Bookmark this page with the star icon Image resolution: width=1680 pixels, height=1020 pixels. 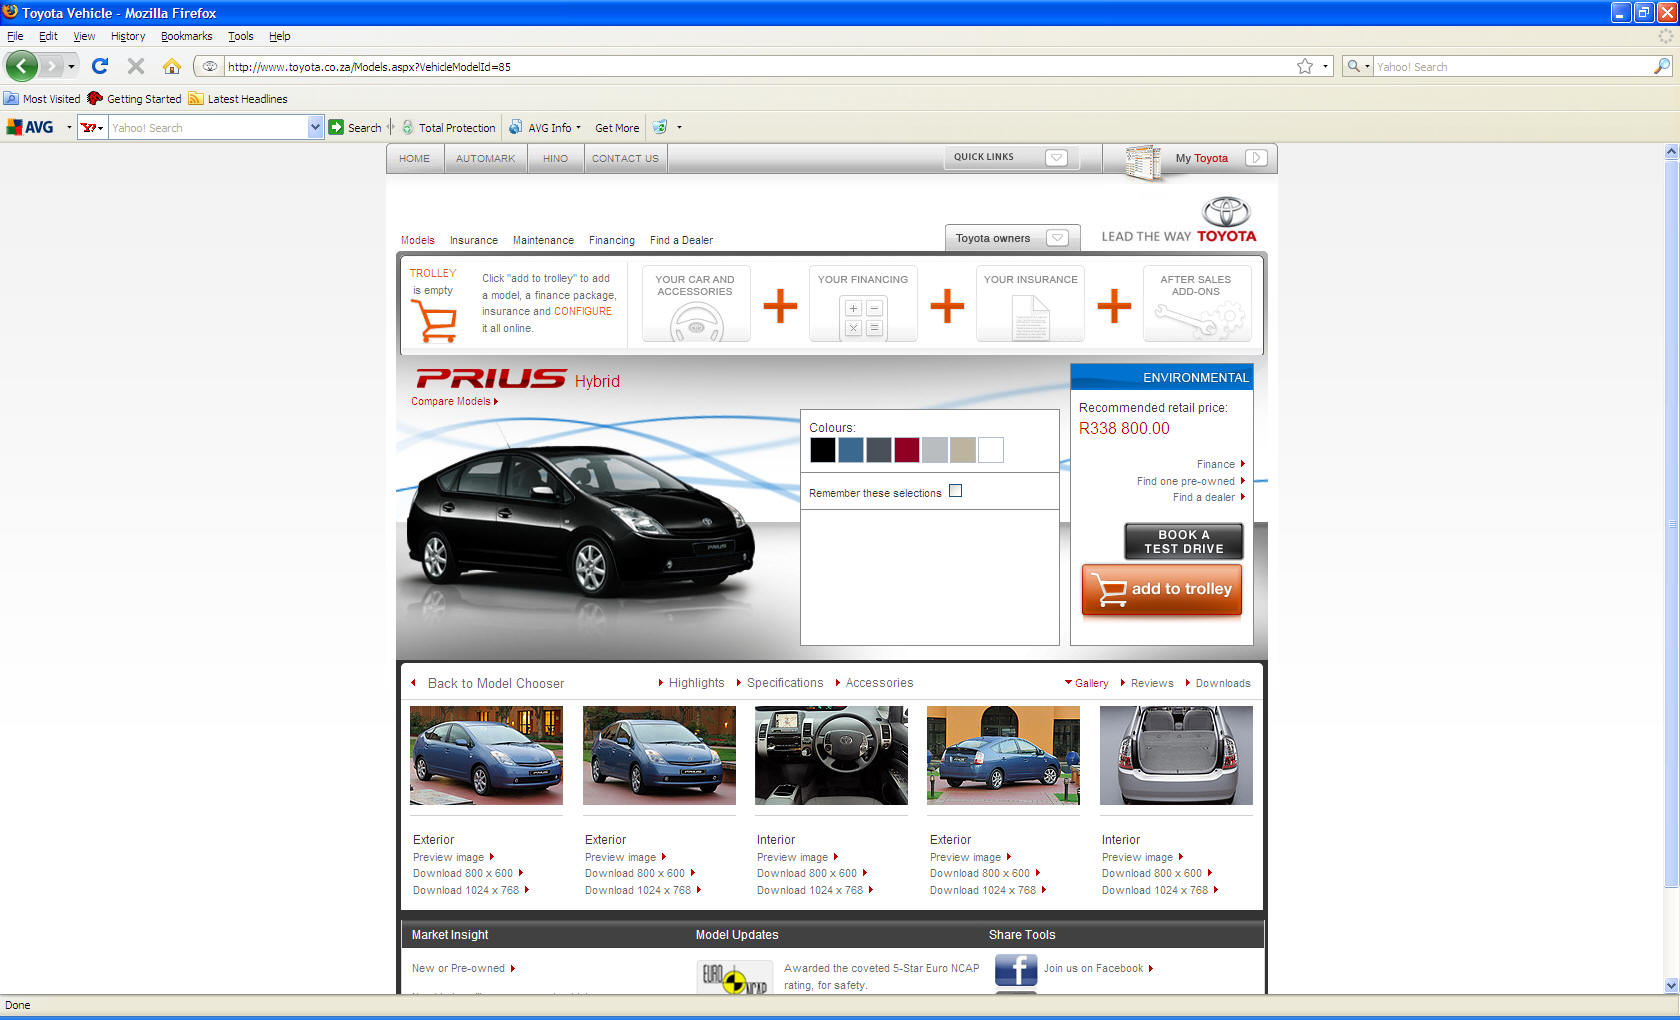[x=1305, y=66]
